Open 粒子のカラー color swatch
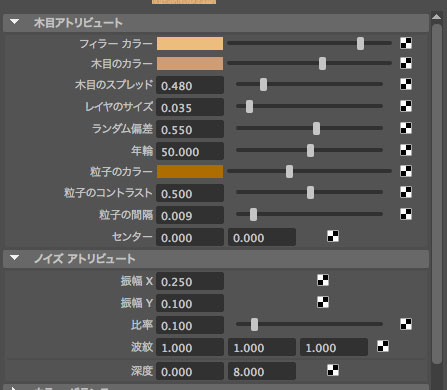The image size is (447, 390). point(190,171)
